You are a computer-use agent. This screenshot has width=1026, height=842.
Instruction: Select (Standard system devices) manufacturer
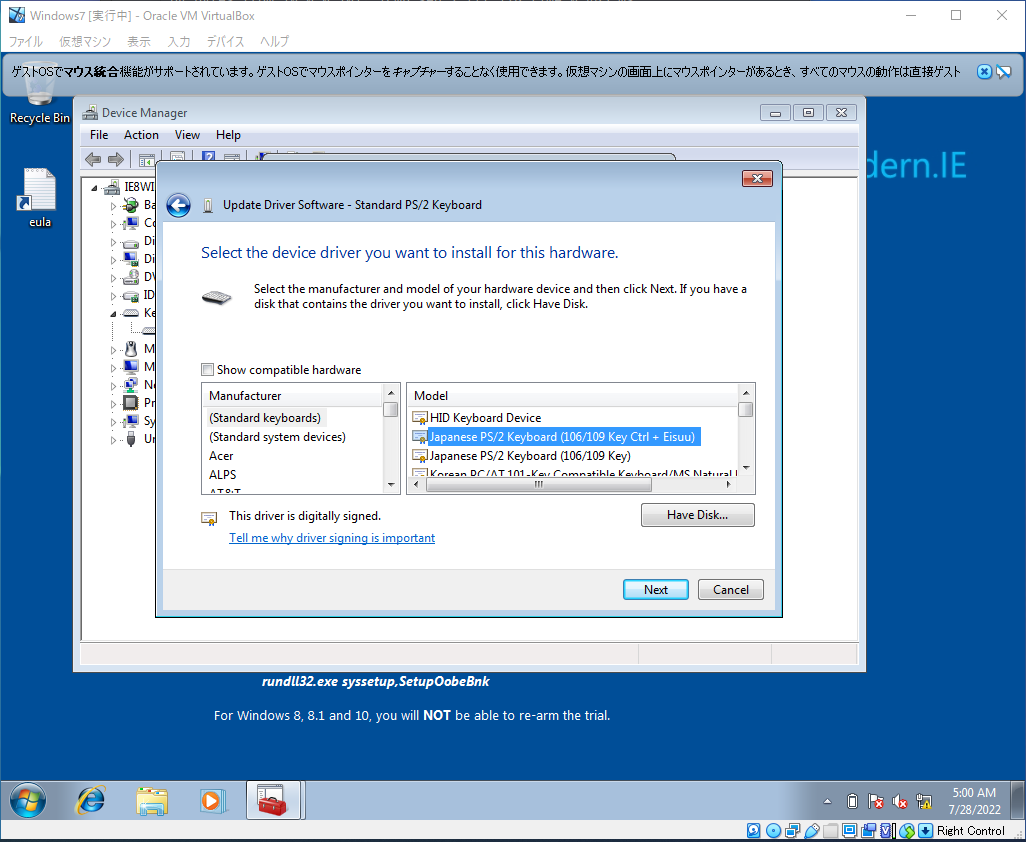coord(277,437)
